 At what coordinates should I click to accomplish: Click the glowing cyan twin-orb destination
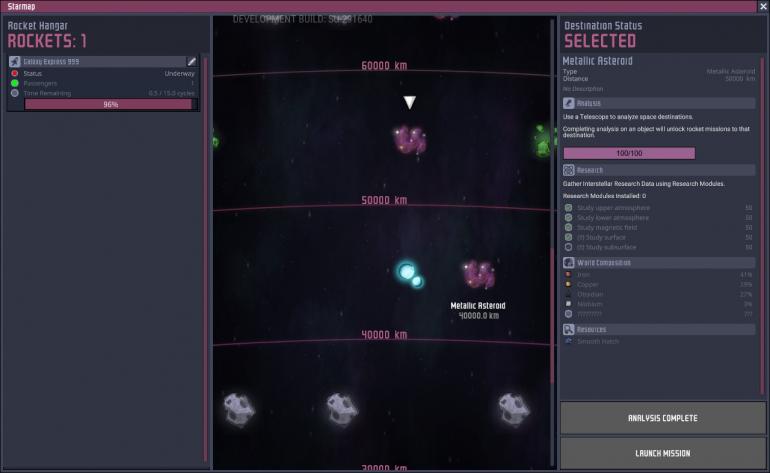[410, 274]
